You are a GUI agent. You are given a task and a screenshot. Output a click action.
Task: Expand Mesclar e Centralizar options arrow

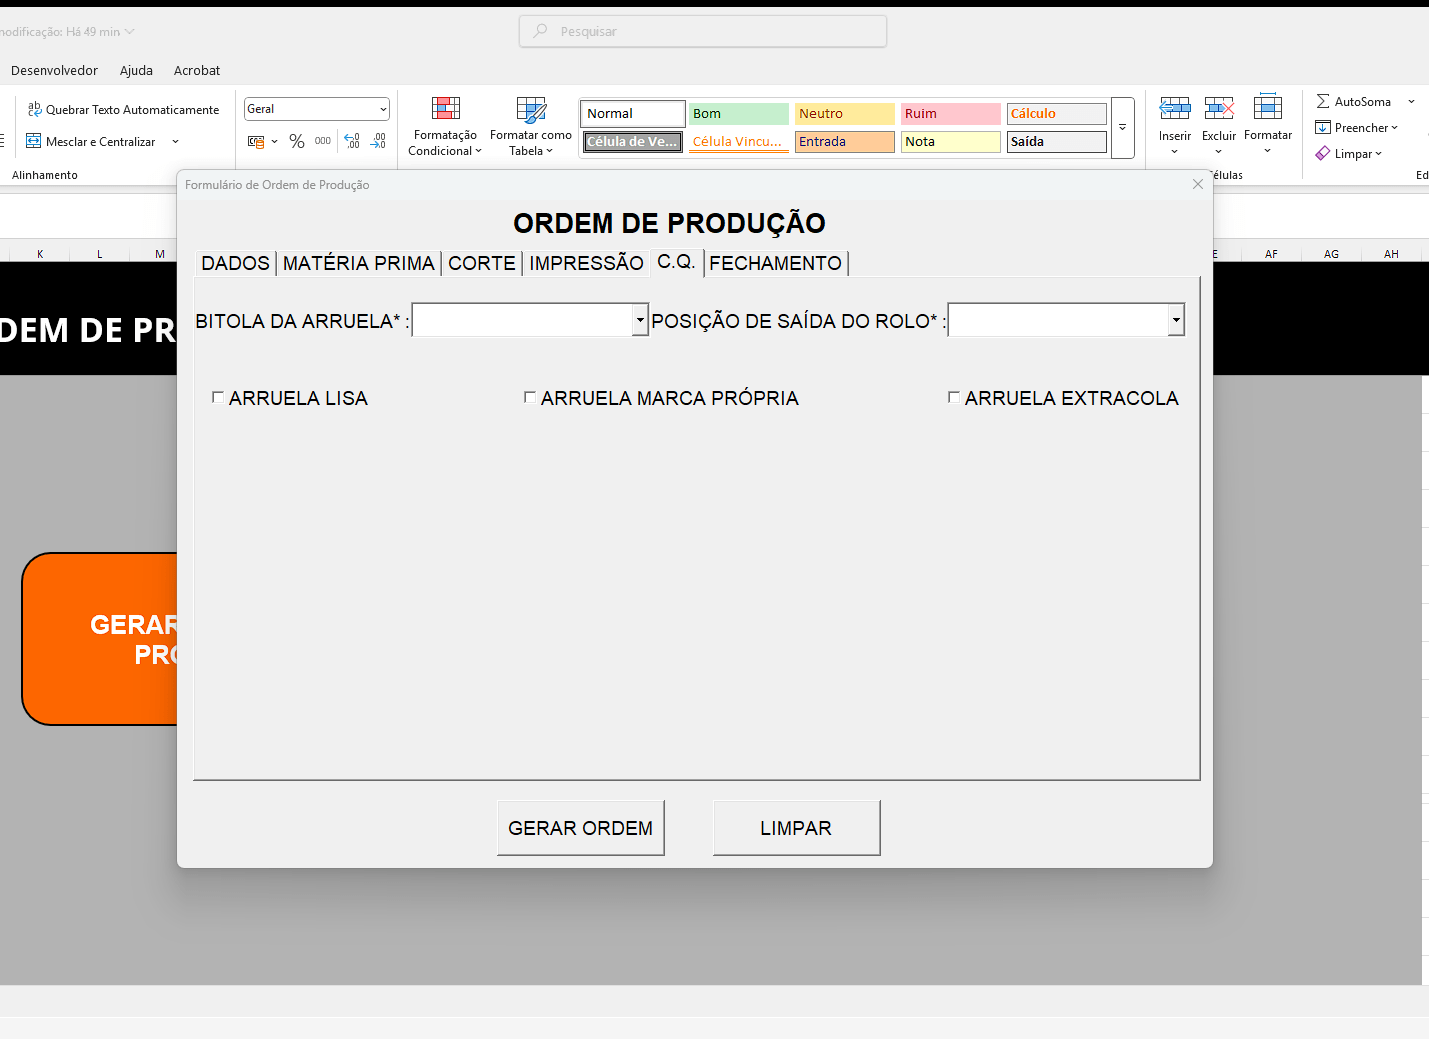point(176,141)
